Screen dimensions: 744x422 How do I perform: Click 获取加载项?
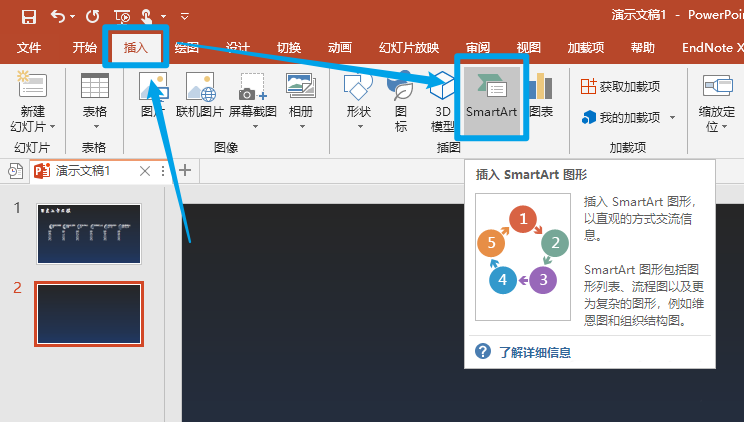coord(621,86)
